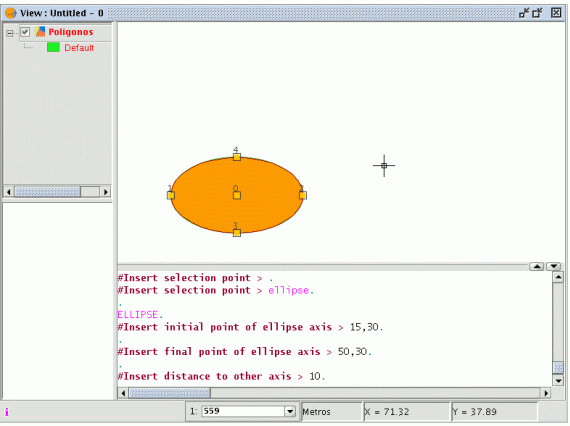The width and height of the screenshot is (570, 426).
Task: Select the Poligonos layer name
Action: 71,32
